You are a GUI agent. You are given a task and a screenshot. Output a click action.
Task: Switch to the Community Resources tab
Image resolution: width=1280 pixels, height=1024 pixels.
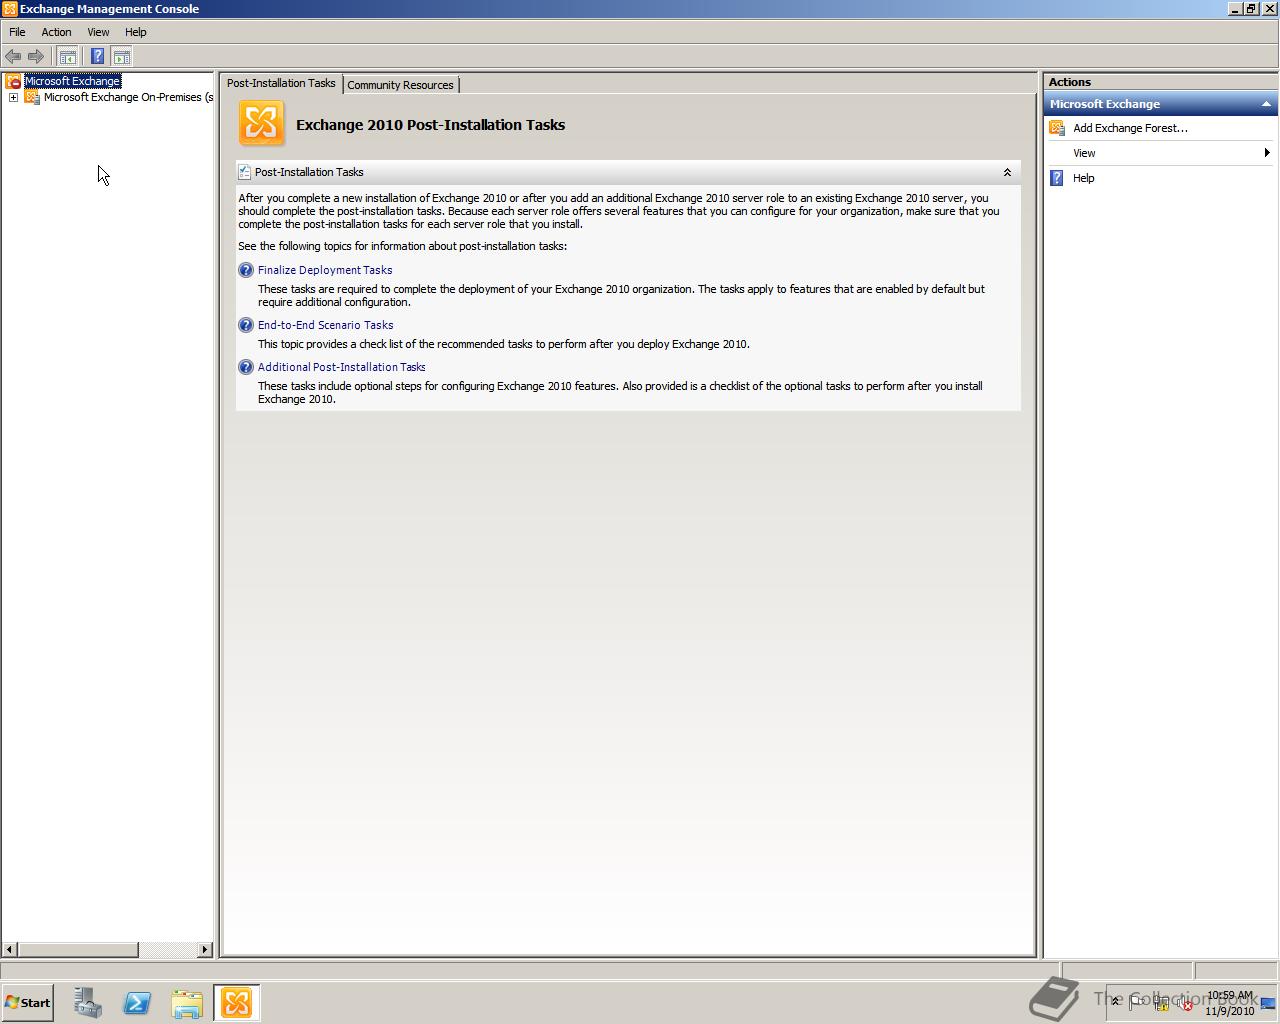(x=400, y=85)
